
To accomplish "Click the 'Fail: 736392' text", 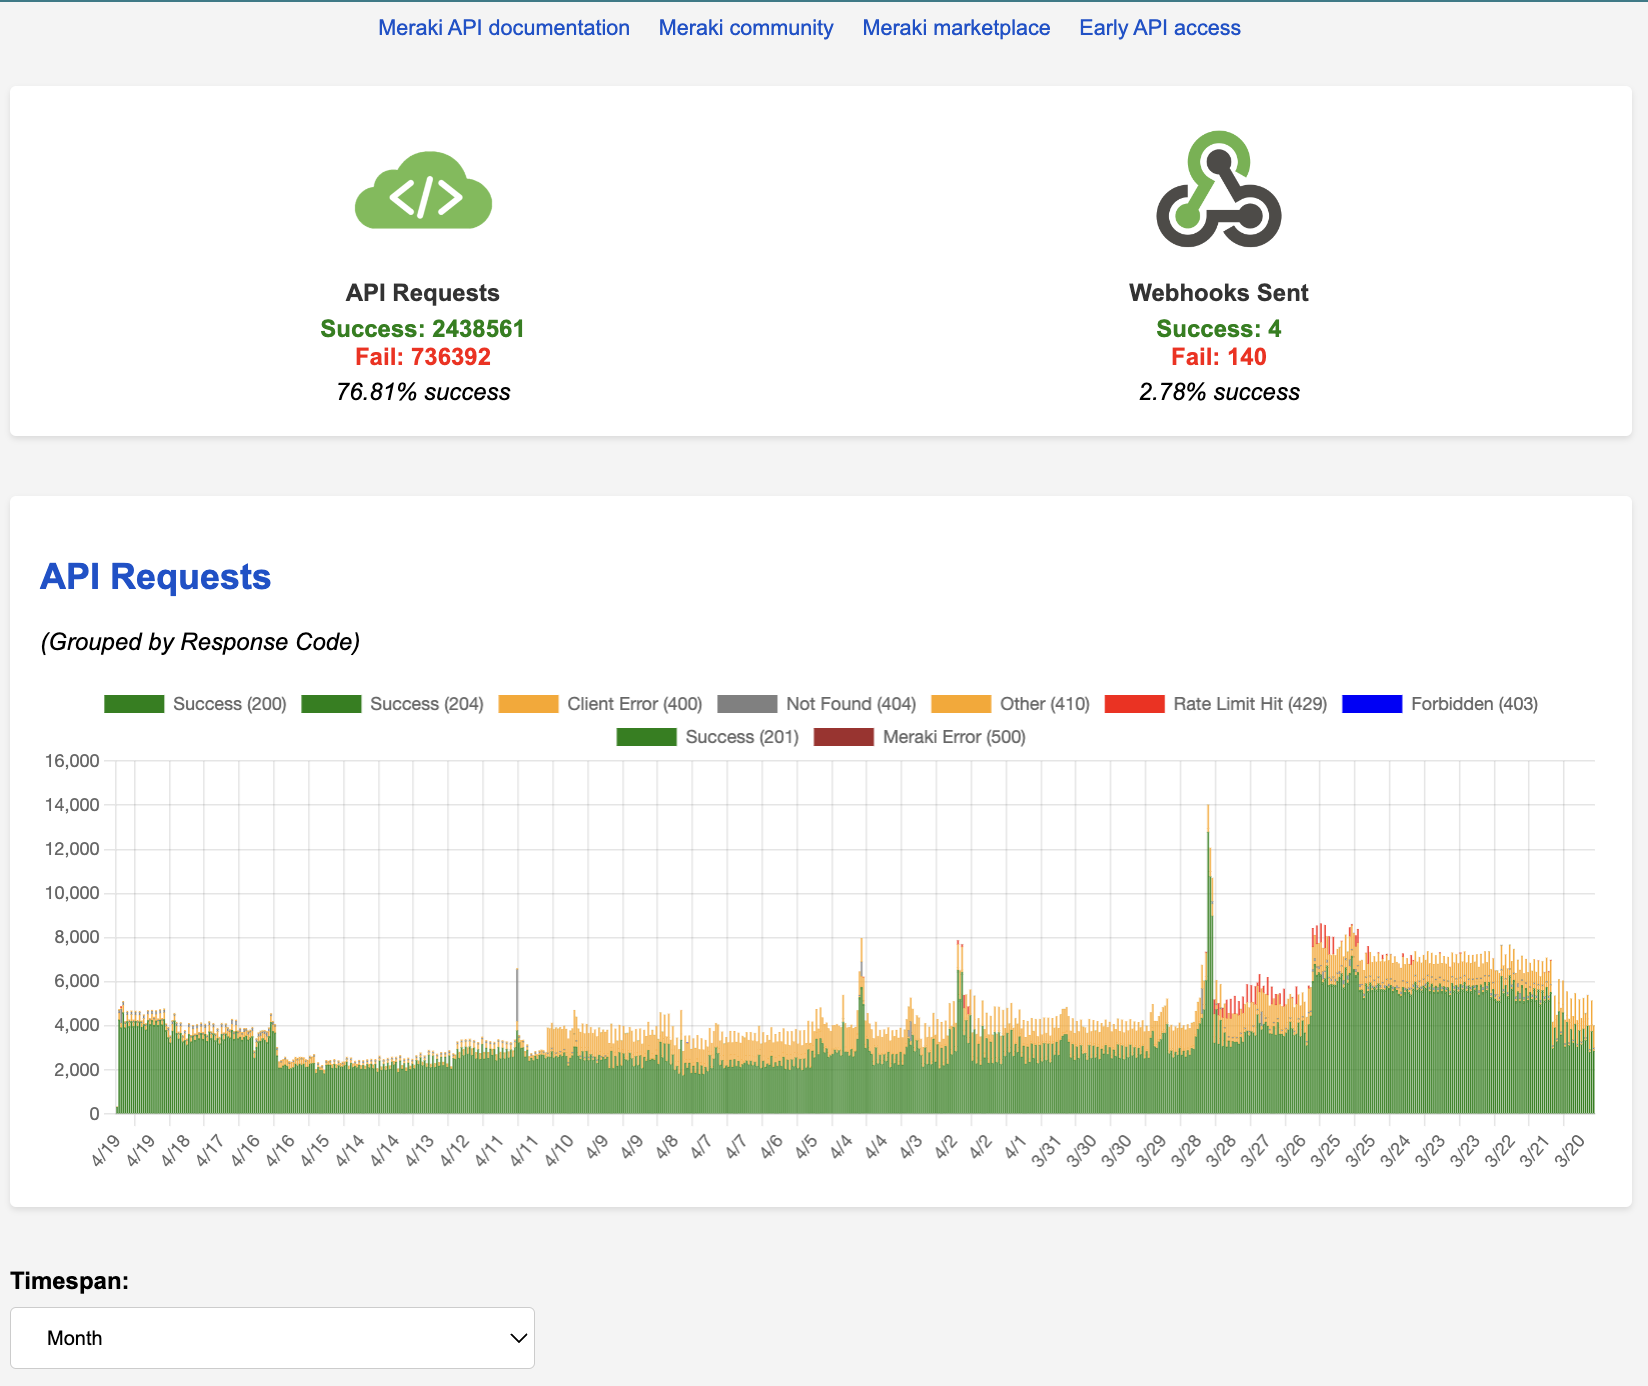I will pyautogui.click(x=423, y=357).
